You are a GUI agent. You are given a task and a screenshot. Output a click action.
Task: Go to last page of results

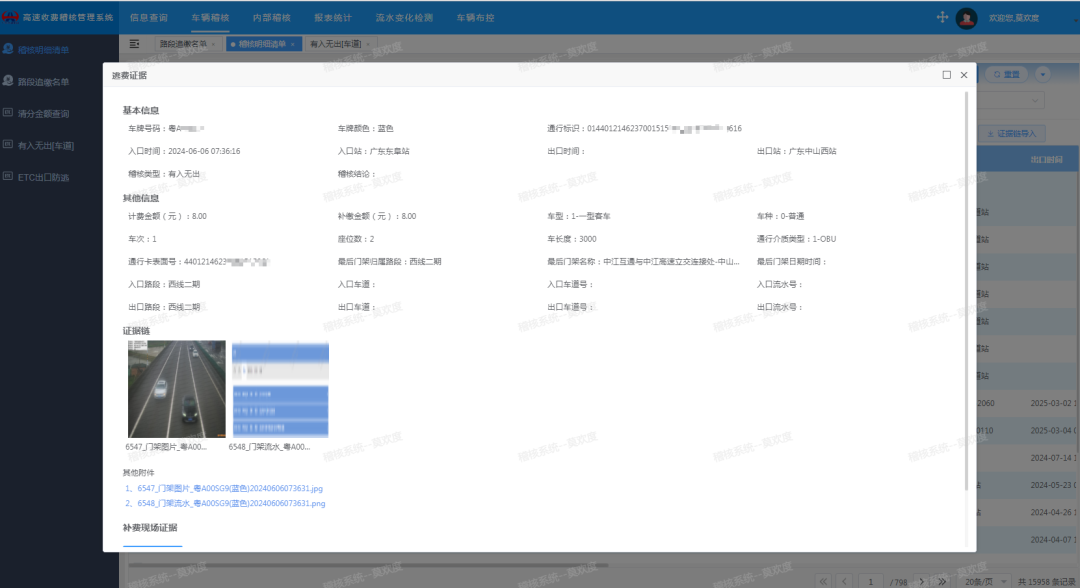(942, 582)
